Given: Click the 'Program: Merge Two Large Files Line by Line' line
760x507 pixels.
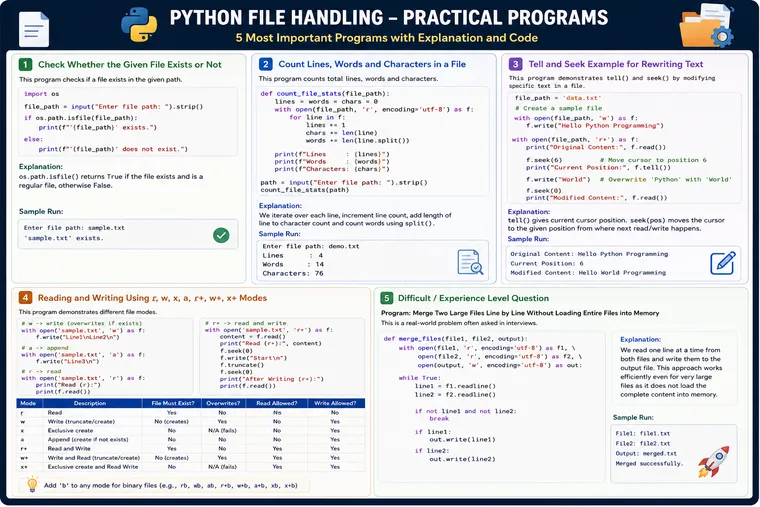Looking at the screenshot, I should 520,313.
